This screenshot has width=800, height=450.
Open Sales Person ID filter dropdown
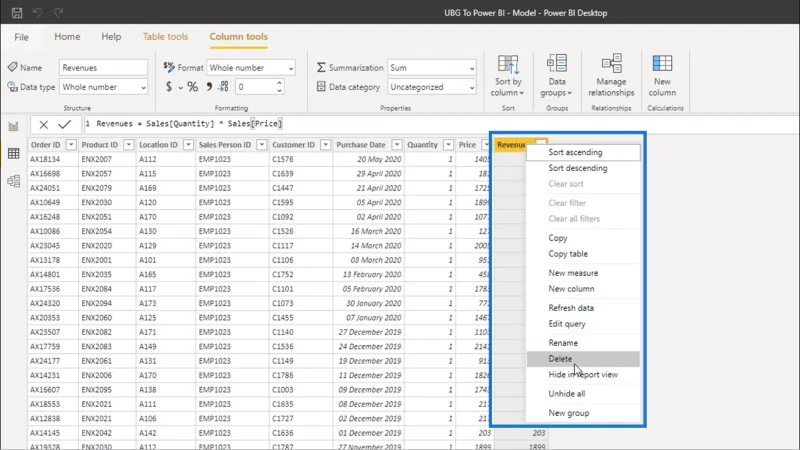click(x=262, y=145)
